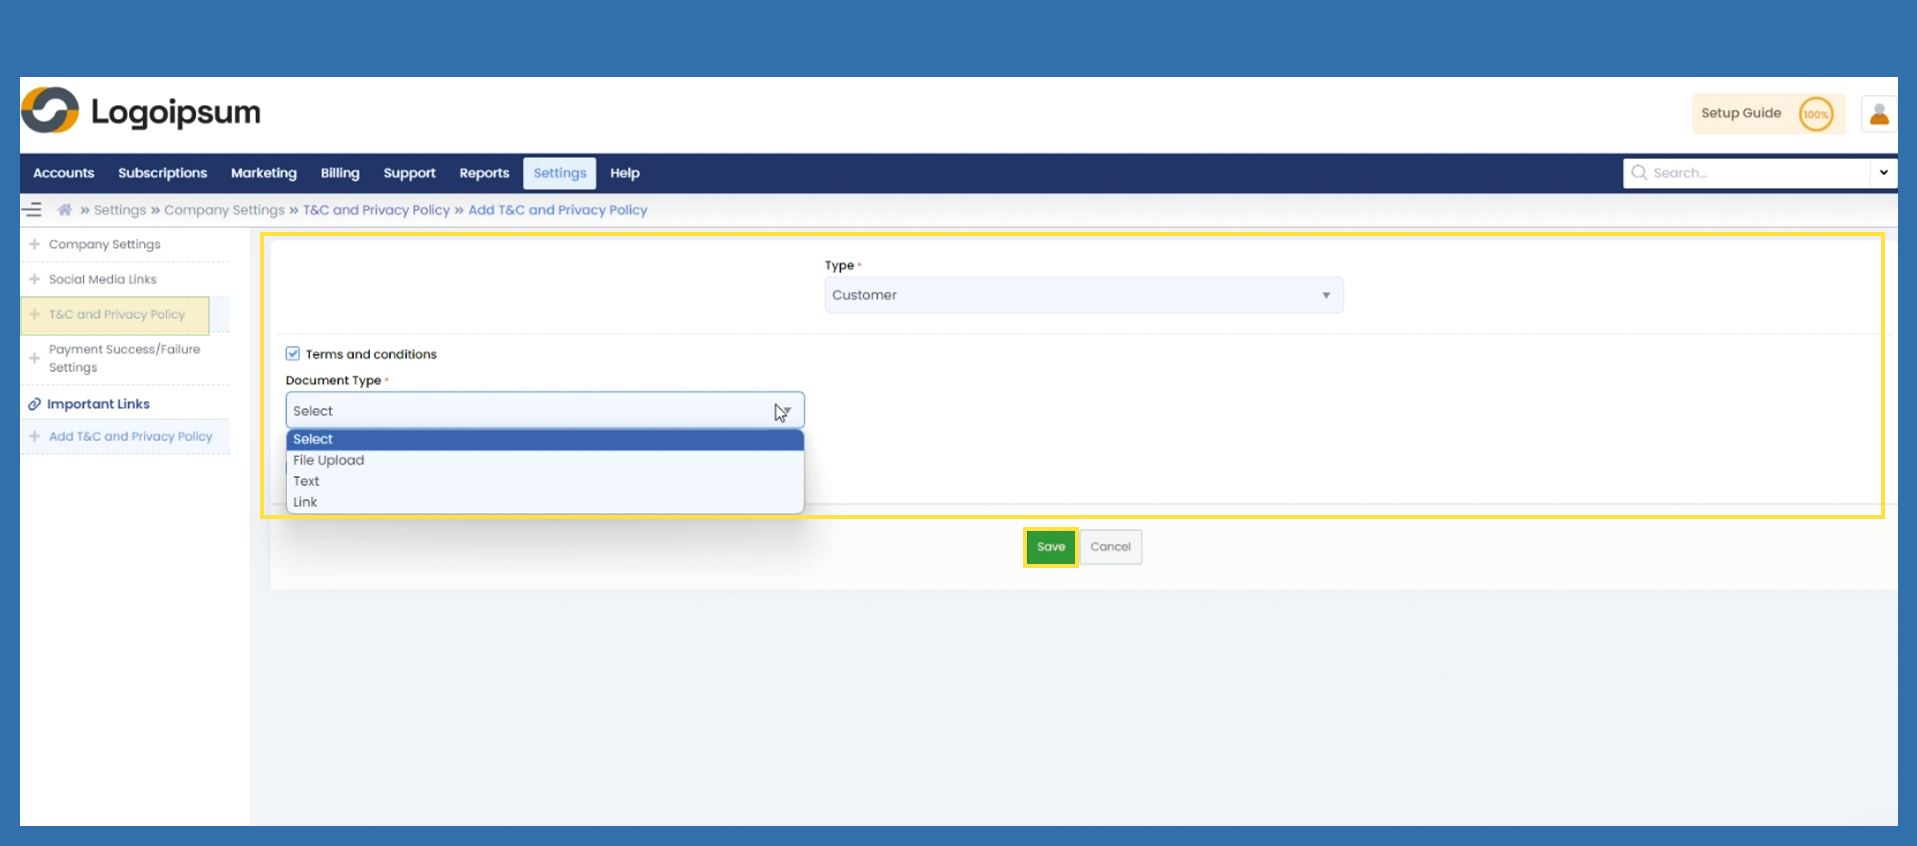Viewport: 1917px width, 846px height.
Task: Click the 100% setup progress circle
Action: click(1815, 114)
